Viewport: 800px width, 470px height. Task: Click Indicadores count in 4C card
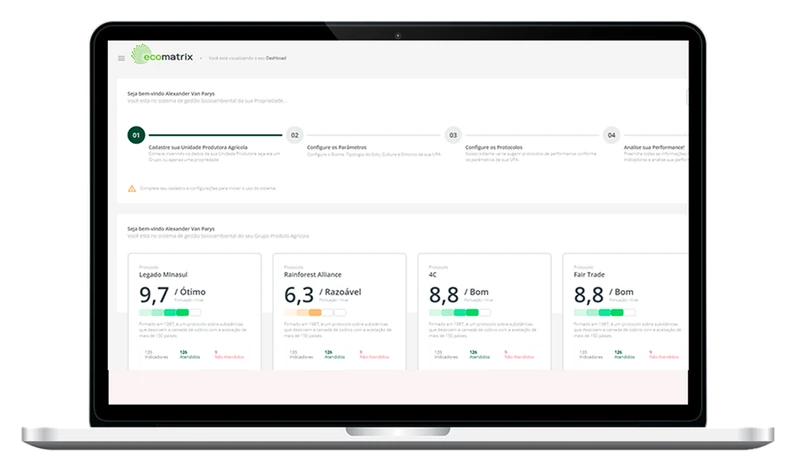(x=446, y=355)
